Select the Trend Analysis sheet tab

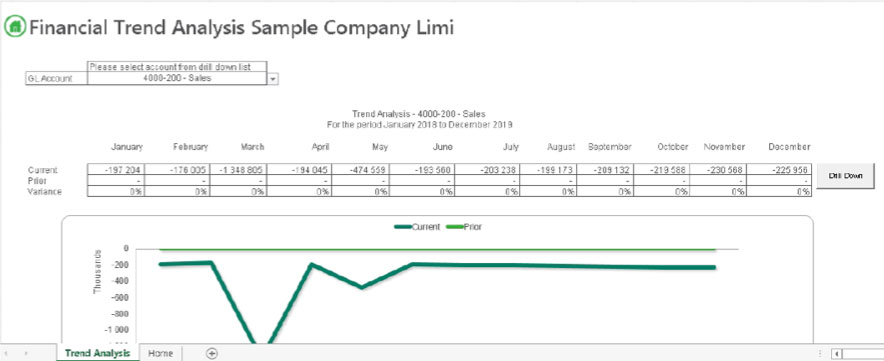coord(98,353)
